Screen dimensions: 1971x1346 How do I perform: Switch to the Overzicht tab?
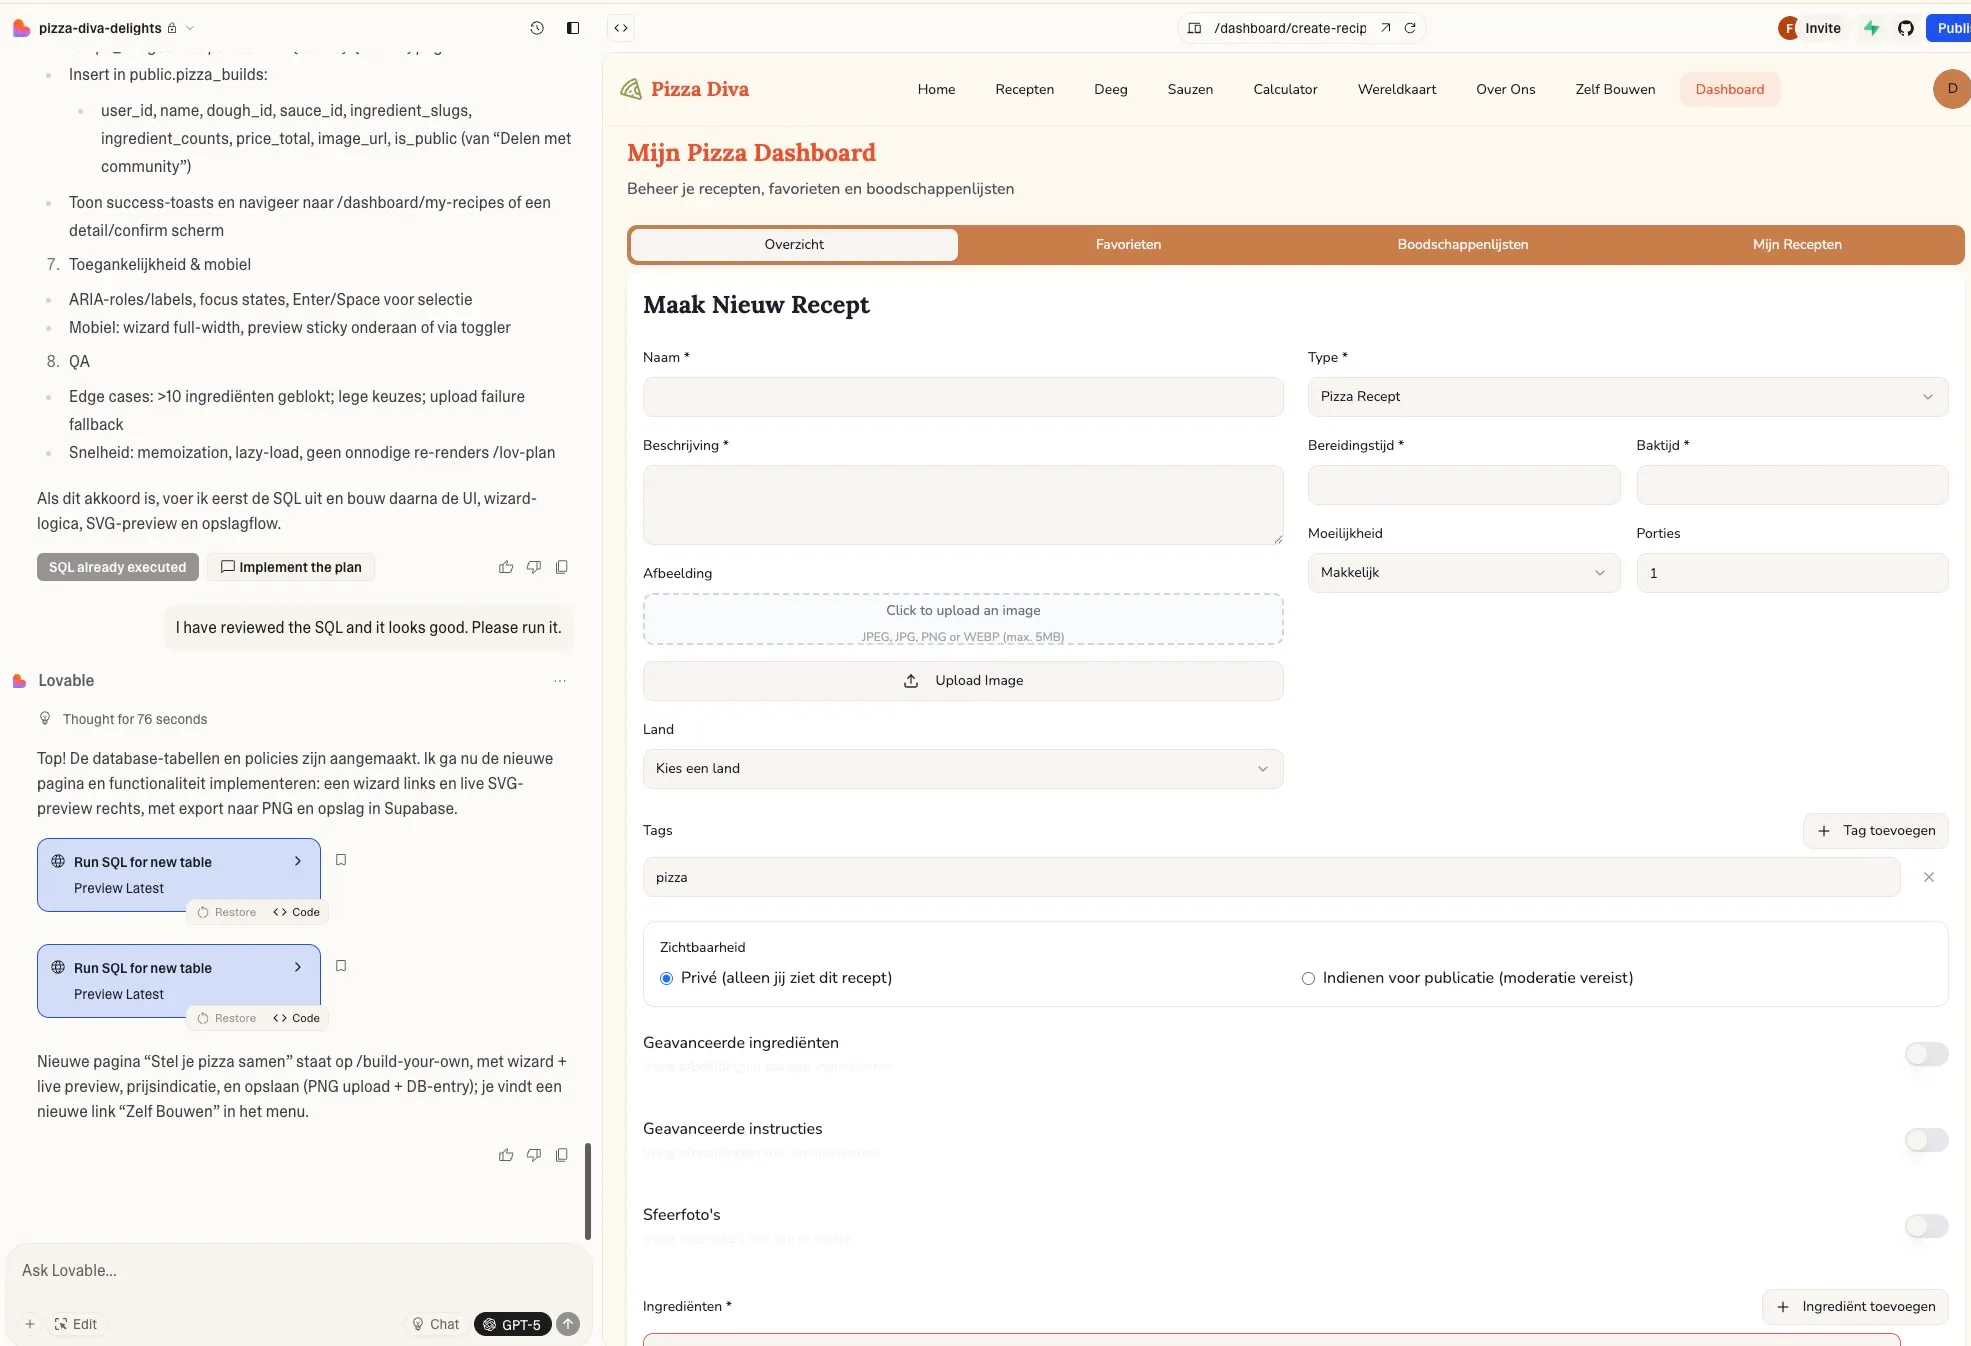point(794,245)
